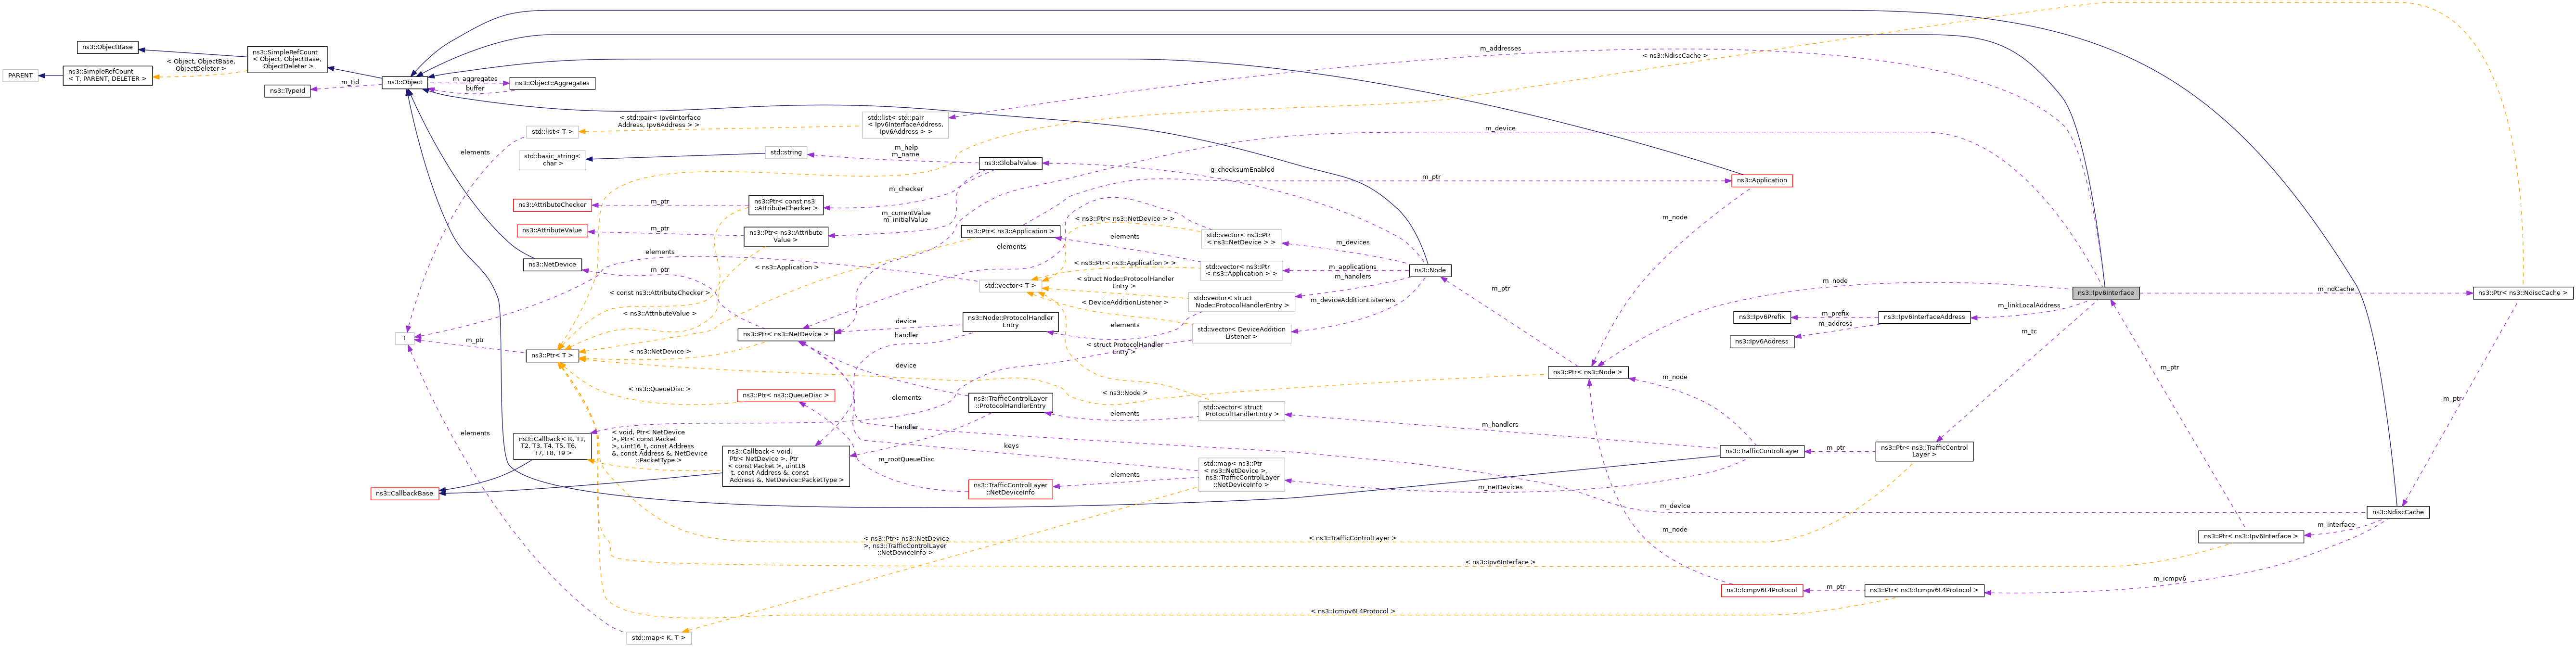The height and width of the screenshot is (647, 2576).
Task: Open the red ns3::AttributeValue node
Action: pos(552,231)
